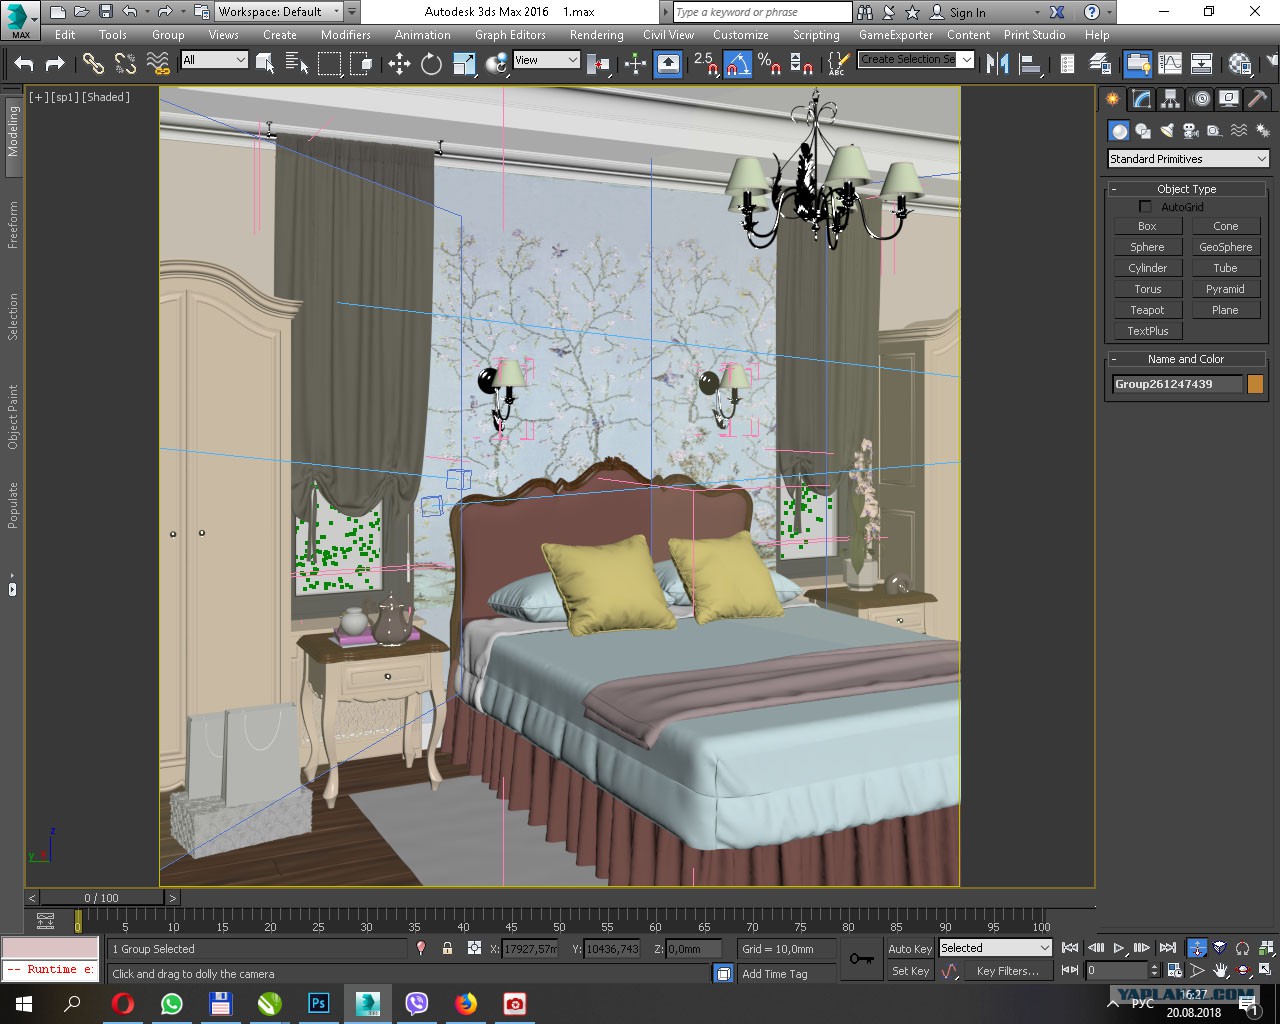This screenshot has height=1024, width=1280.
Task: Select the Cameras category icon
Action: click(x=1191, y=131)
